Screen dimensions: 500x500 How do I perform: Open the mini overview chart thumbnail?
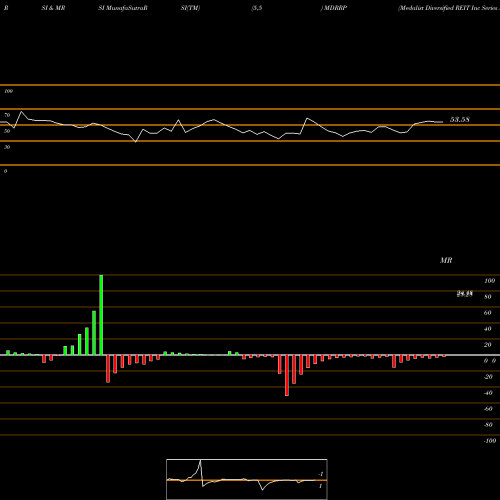point(247,479)
